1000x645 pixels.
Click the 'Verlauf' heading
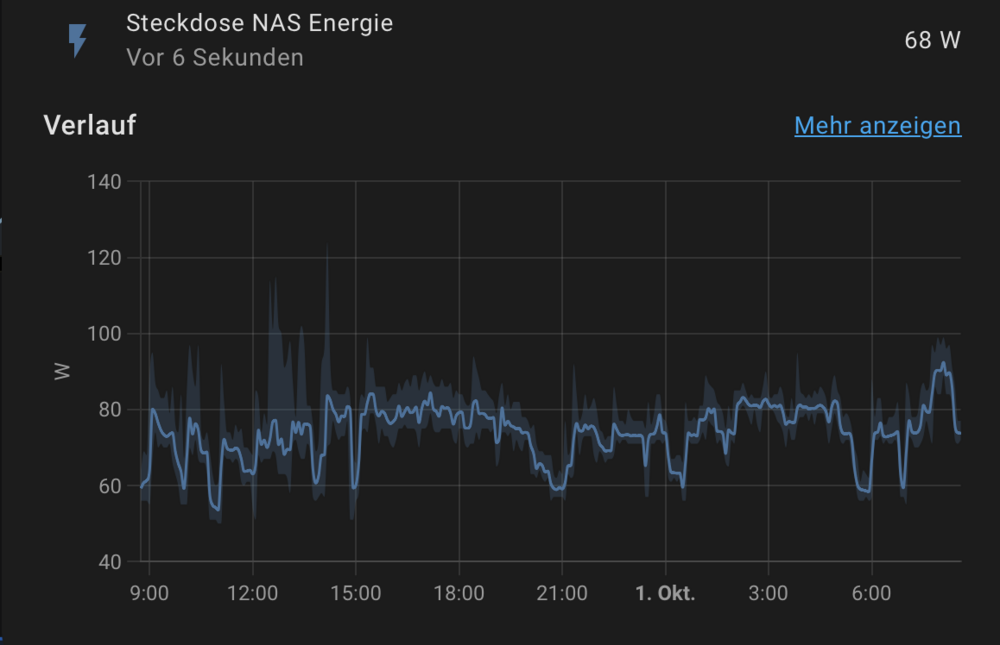pos(90,125)
